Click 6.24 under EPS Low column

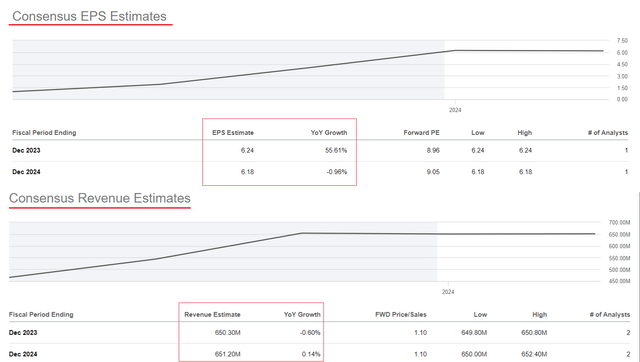[x=478, y=150]
